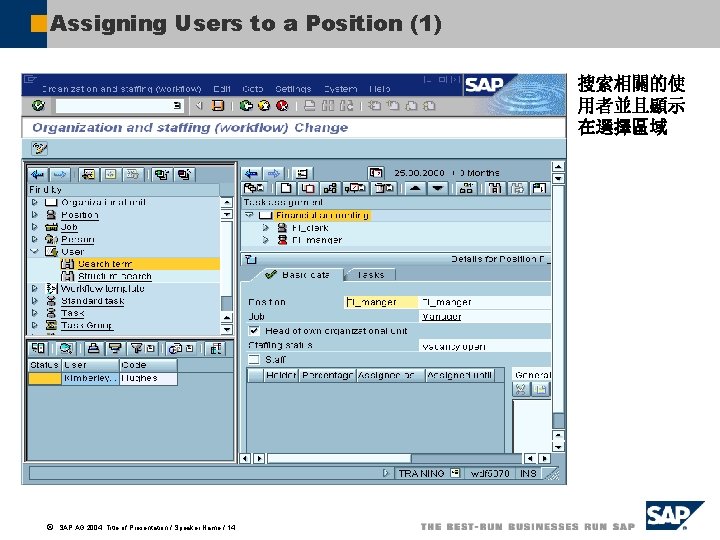Toggle the Staff checkbox
720x540 pixels.
pyautogui.click(x=254, y=359)
